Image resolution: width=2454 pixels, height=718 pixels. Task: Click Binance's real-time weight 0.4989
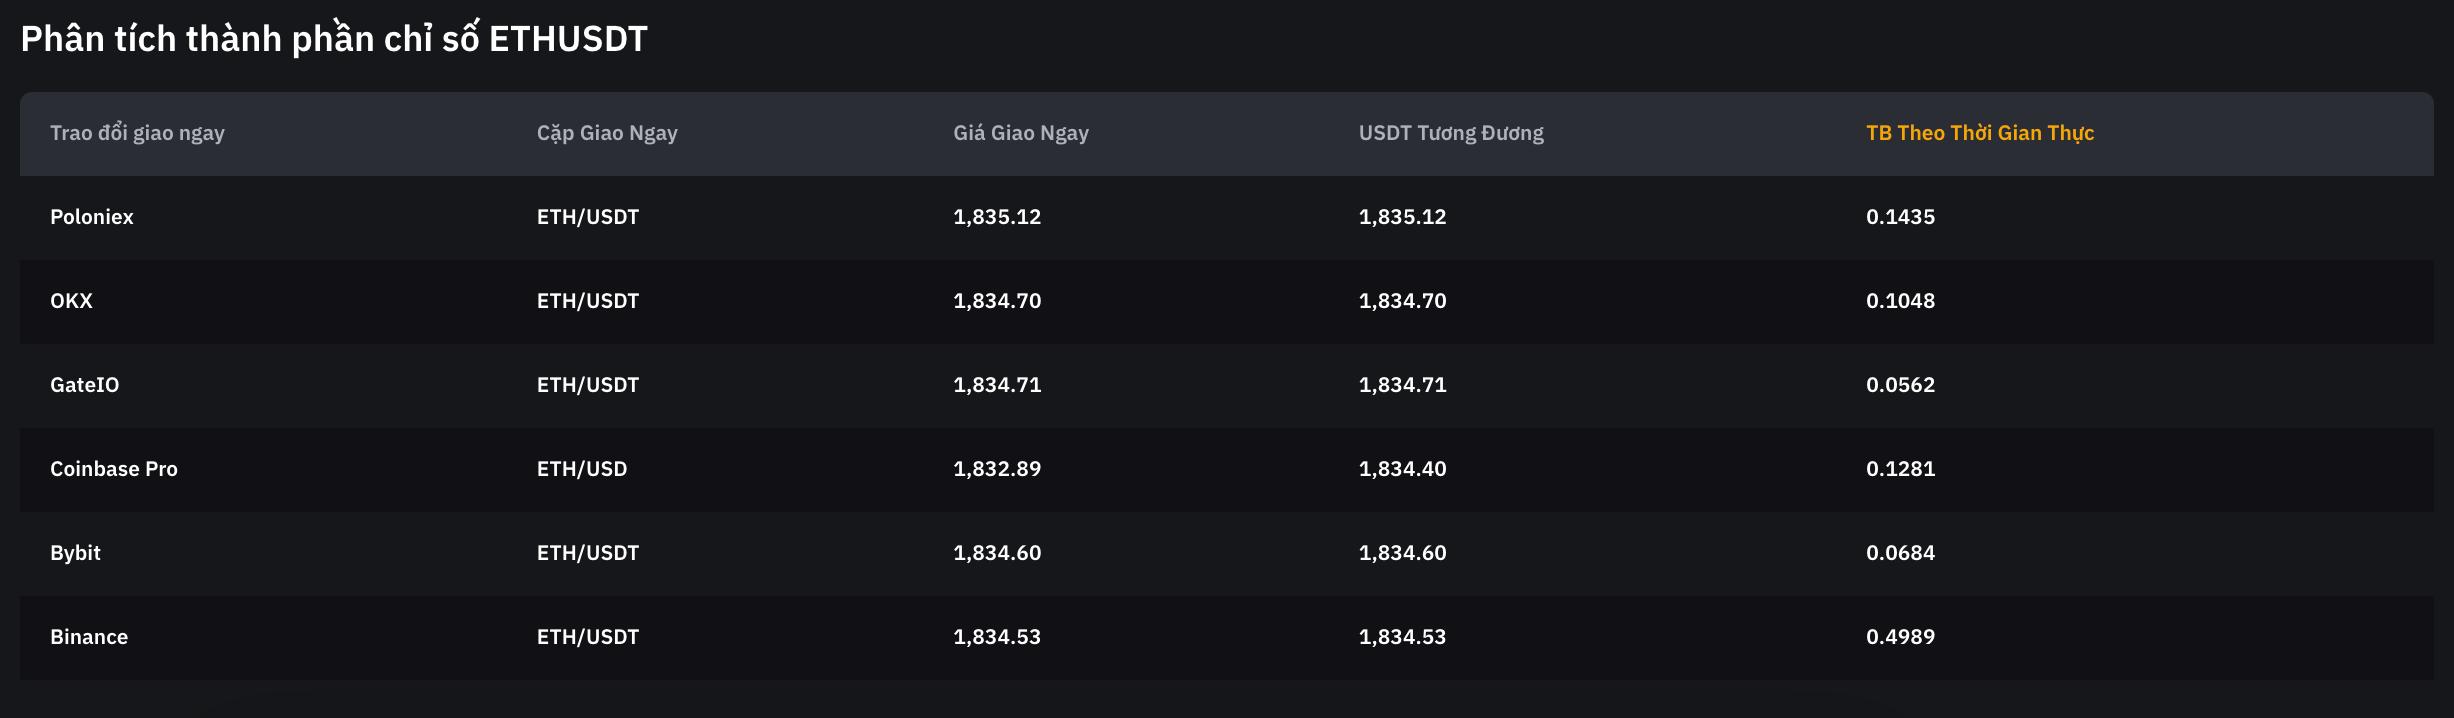coord(1900,637)
